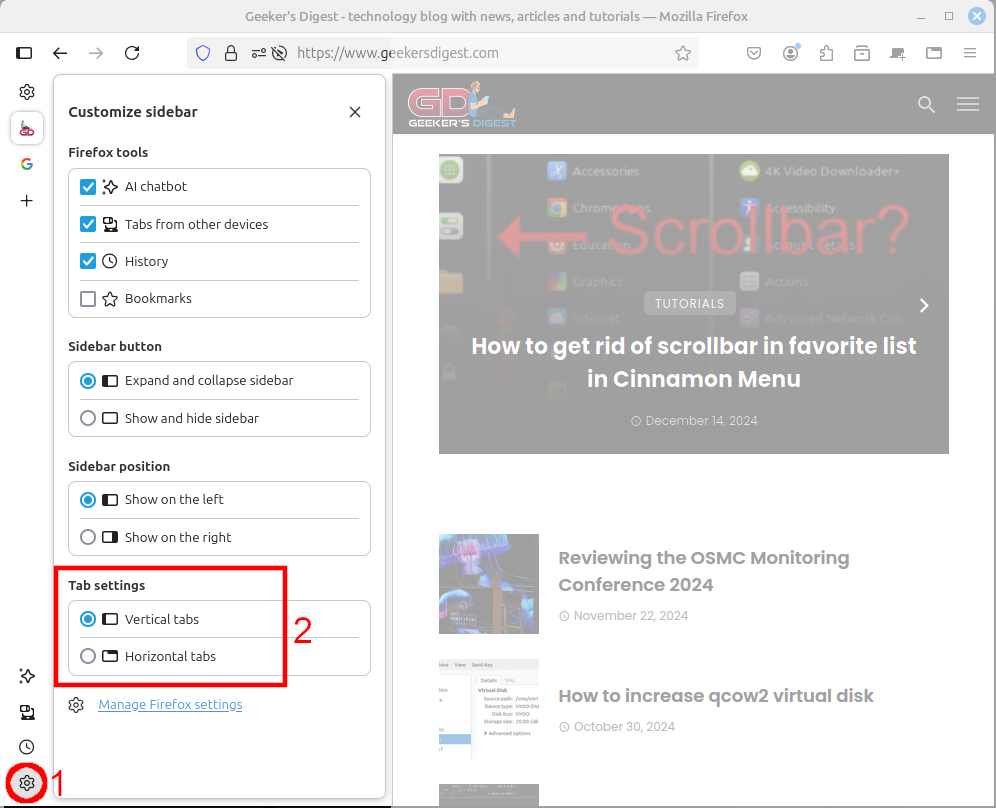
Task: Expand the Geeker's Digest site menu
Action: (x=967, y=104)
